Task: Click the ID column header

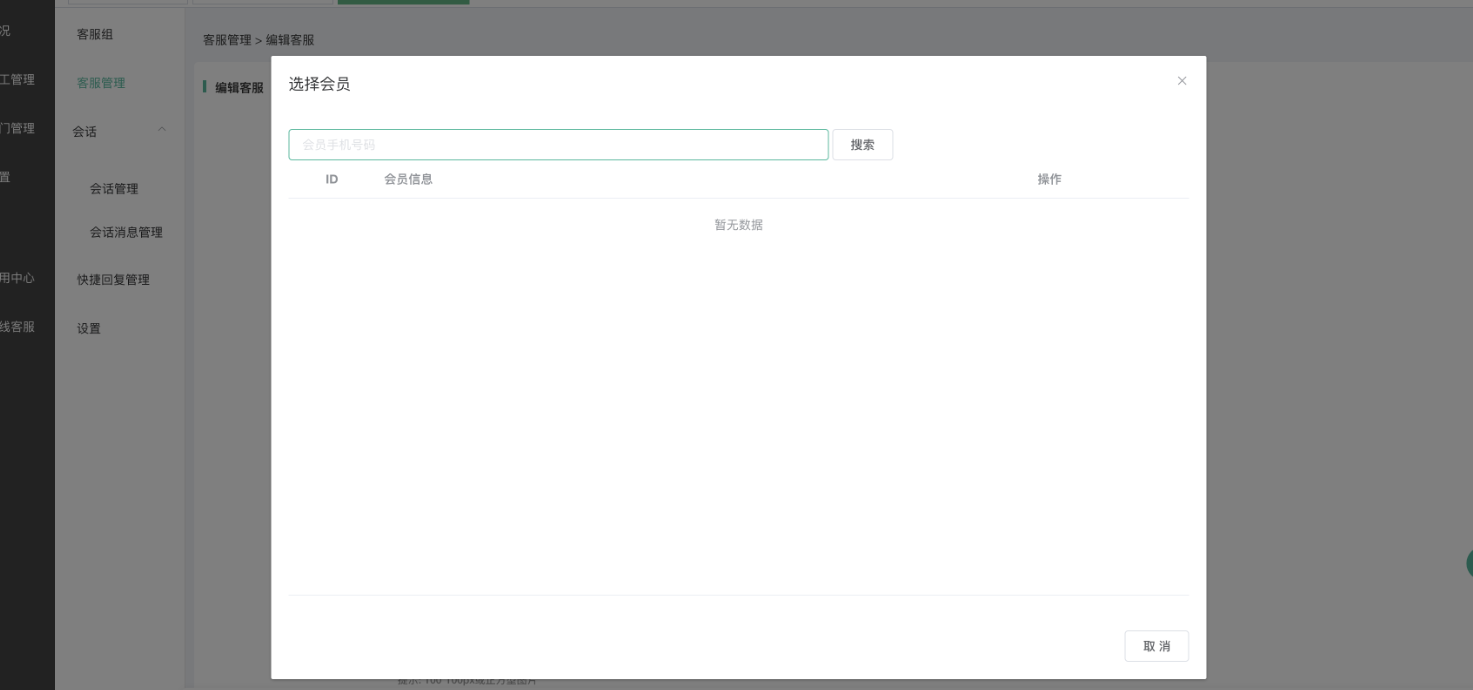Action: pyautogui.click(x=332, y=179)
